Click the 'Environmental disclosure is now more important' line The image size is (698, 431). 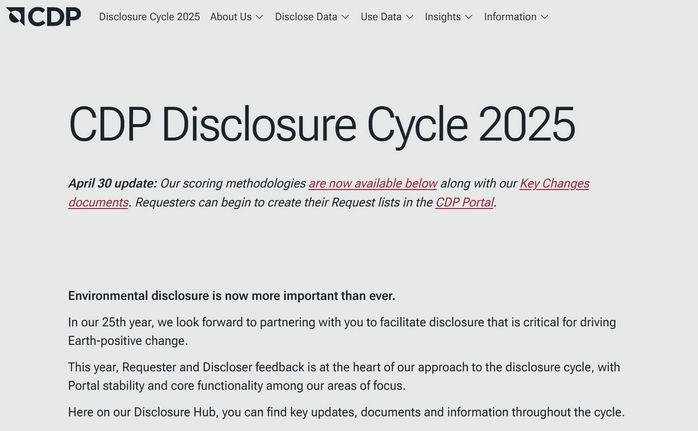[x=232, y=296]
